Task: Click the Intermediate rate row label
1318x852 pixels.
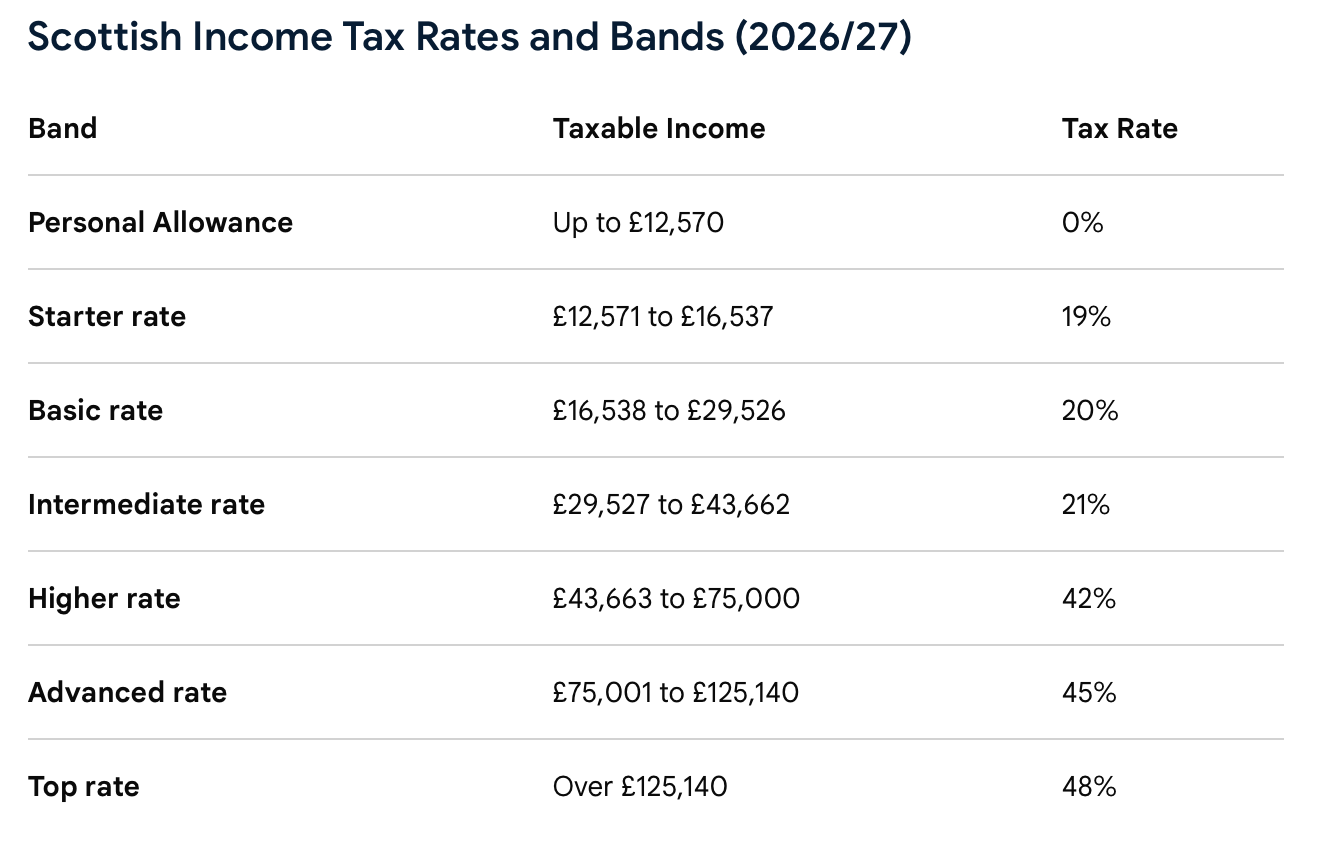Action: (147, 504)
